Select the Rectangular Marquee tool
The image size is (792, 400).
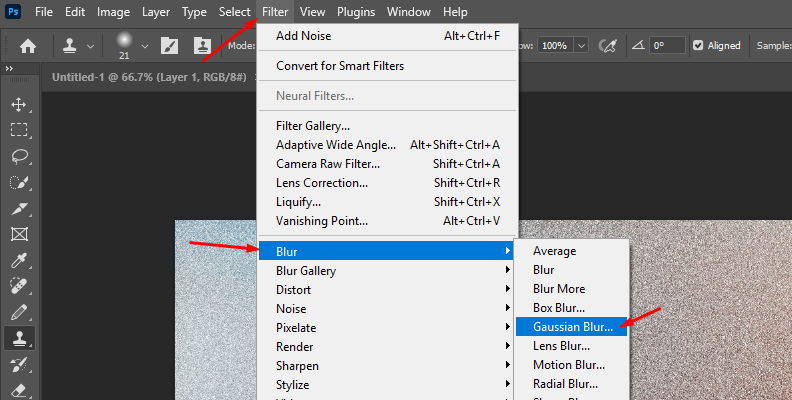pos(19,130)
